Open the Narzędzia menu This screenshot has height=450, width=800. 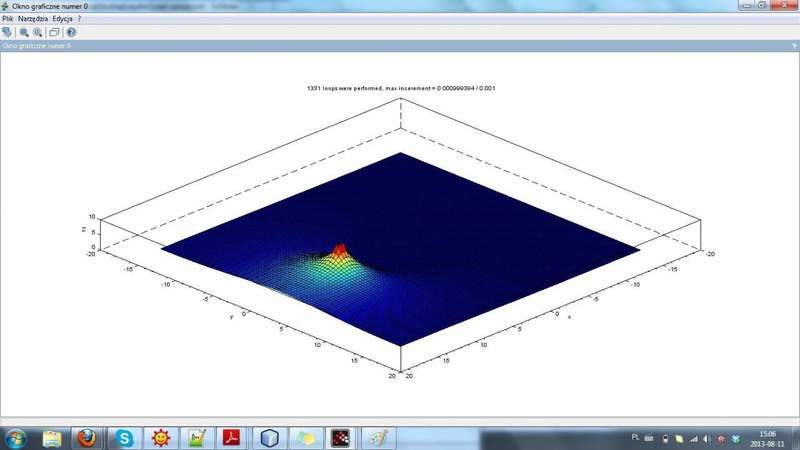click(x=33, y=19)
